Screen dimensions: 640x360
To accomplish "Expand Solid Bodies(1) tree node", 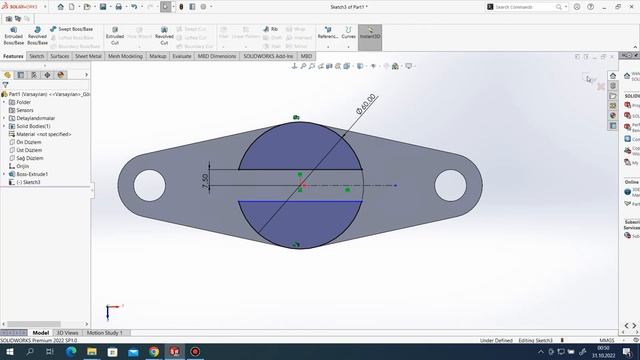I will point(4,126).
